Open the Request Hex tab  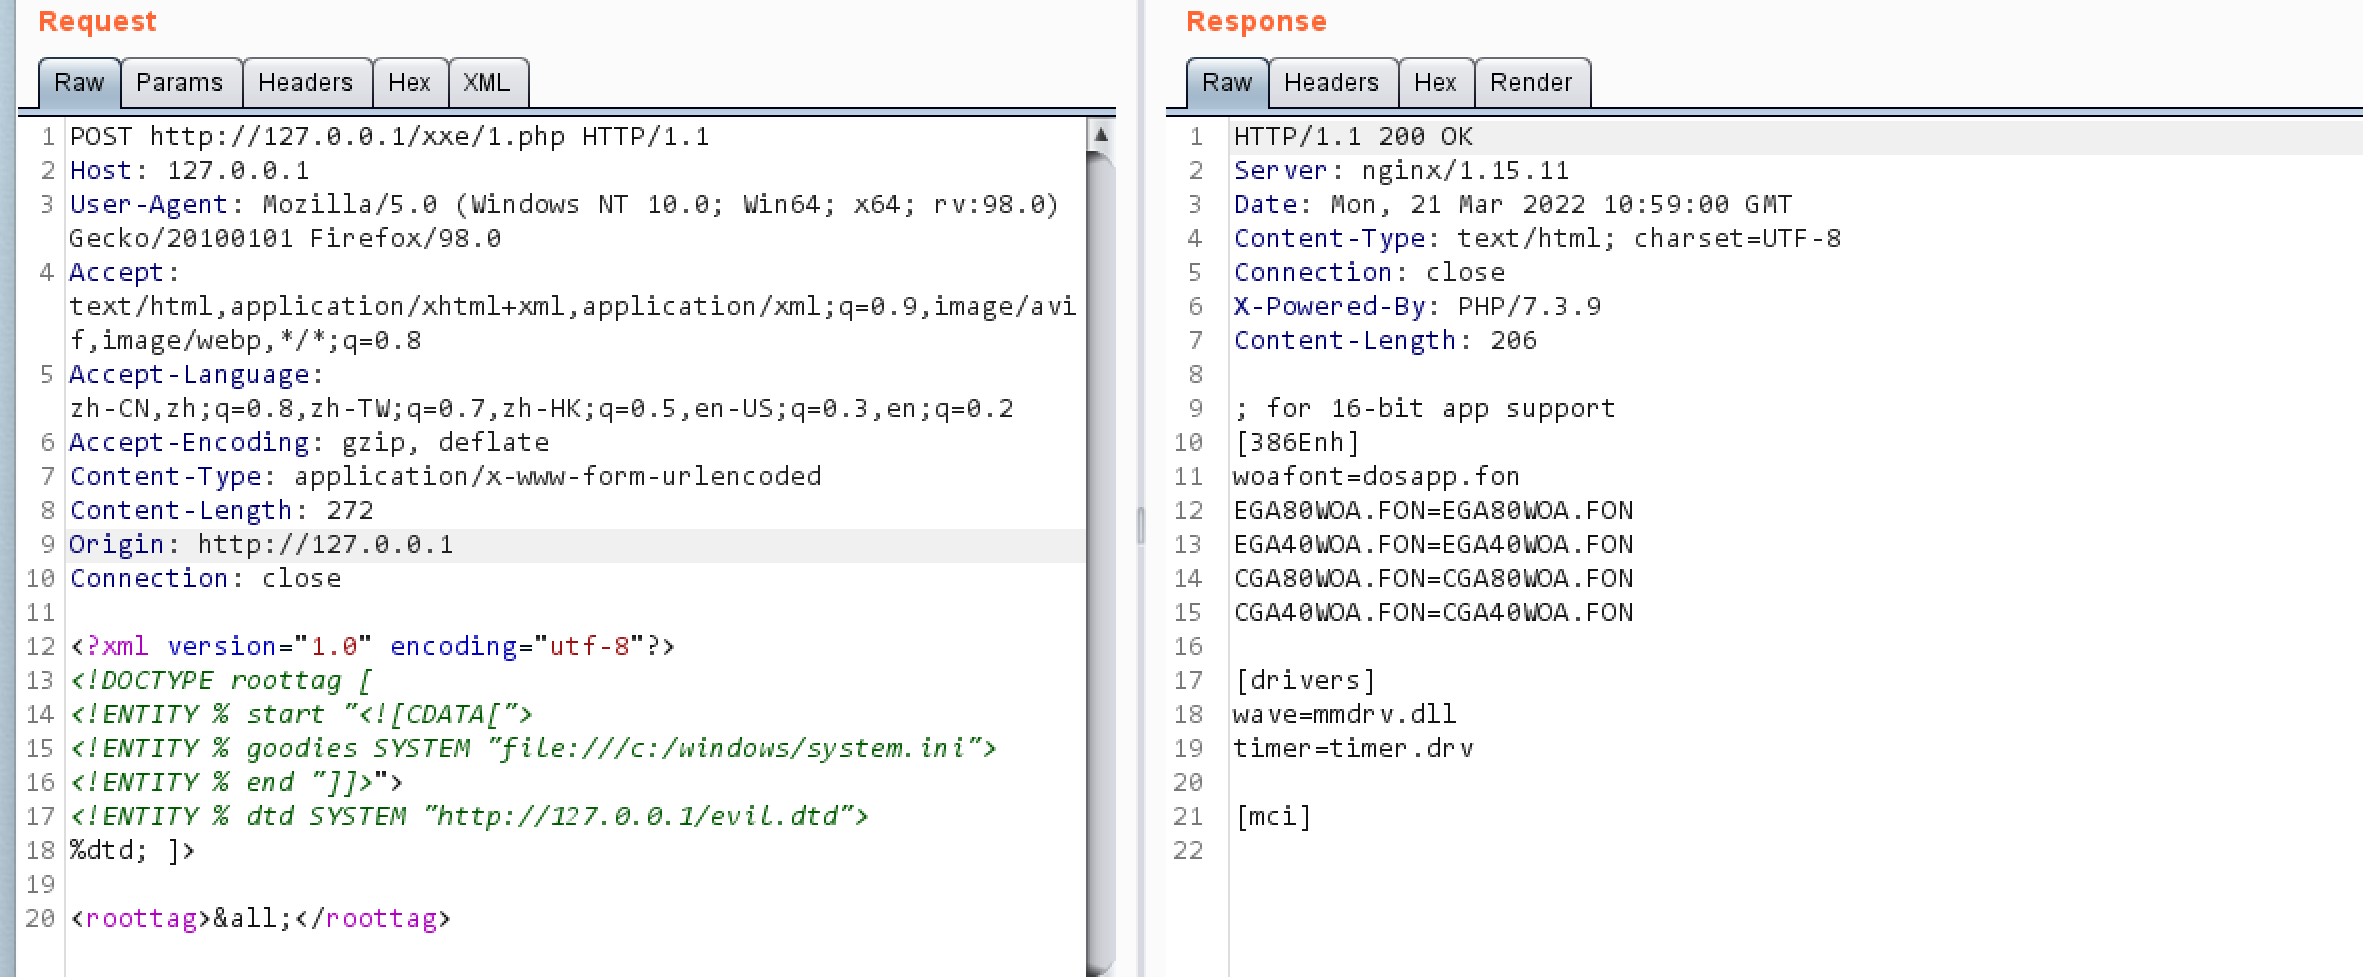click(x=410, y=83)
